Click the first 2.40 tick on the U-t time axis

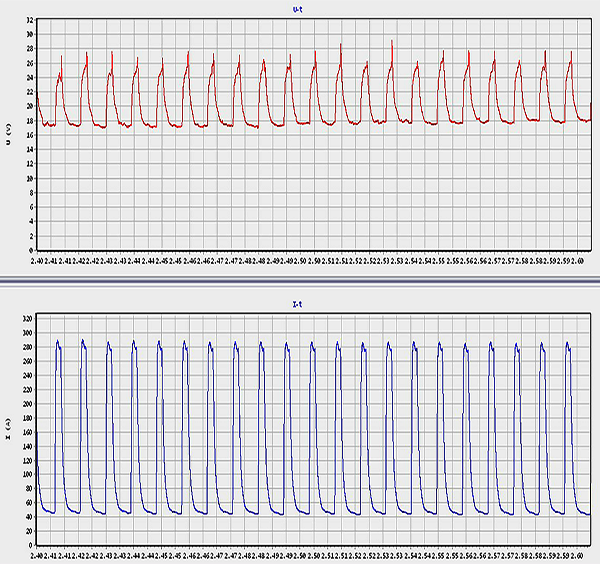[x=40, y=259]
